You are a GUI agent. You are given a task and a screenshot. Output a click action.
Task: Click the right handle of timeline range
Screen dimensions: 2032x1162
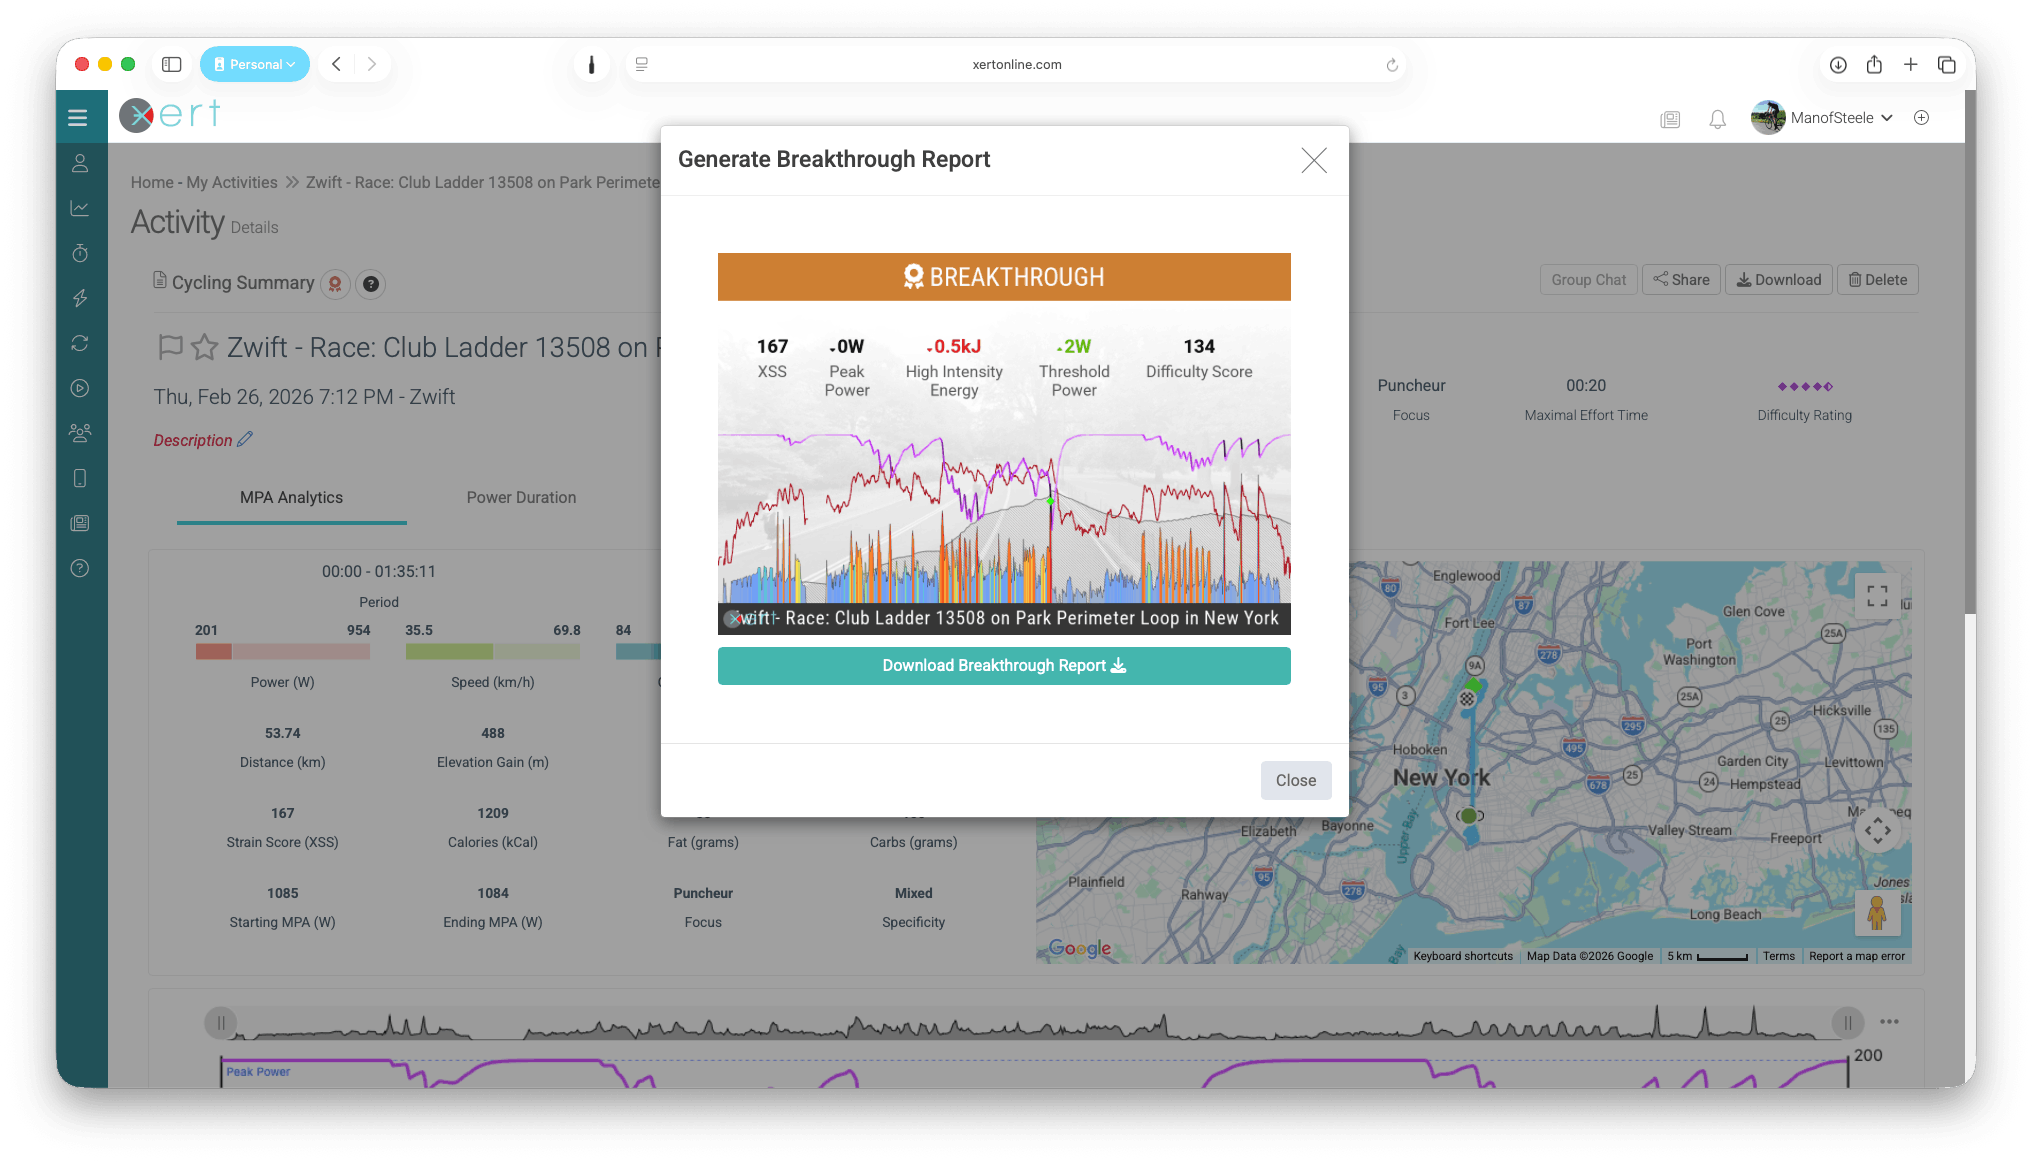pos(1848,1023)
